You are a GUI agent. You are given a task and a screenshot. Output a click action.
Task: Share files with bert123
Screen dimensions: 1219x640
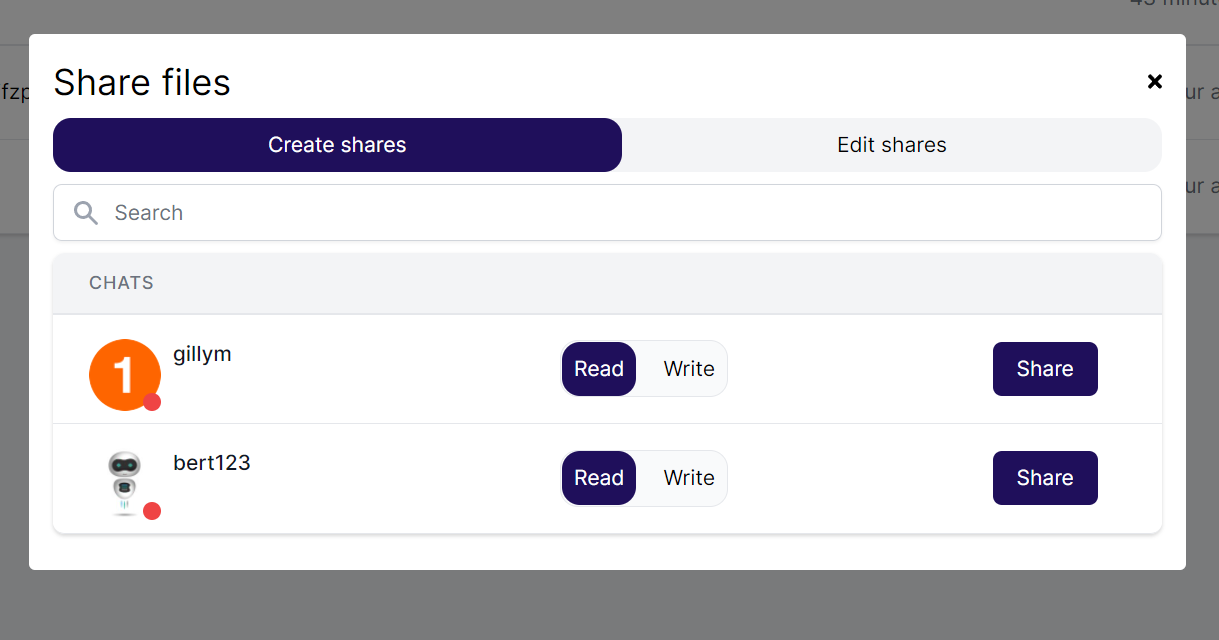[1044, 478]
